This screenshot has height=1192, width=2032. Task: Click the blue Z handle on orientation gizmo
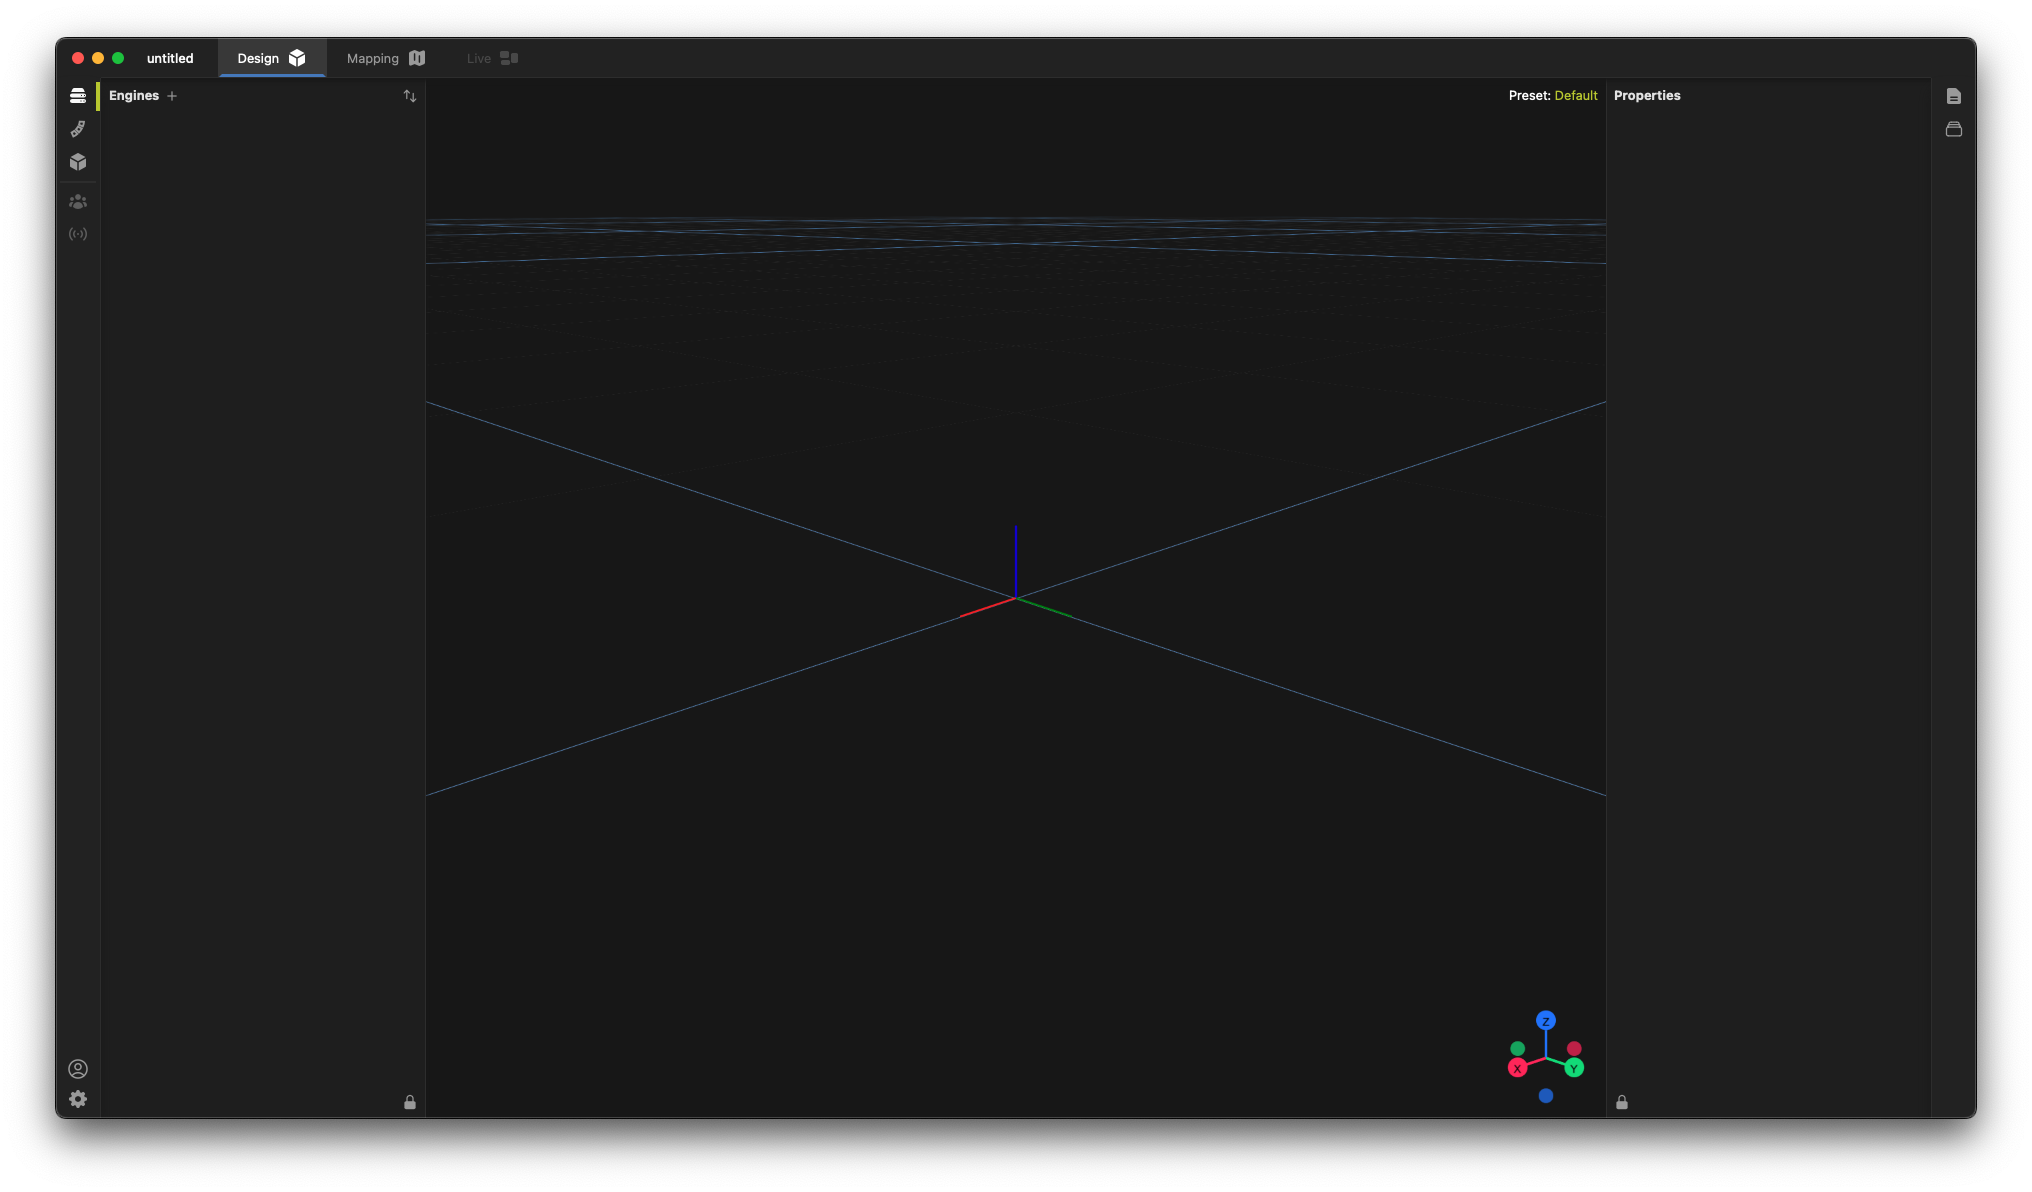point(1546,1021)
